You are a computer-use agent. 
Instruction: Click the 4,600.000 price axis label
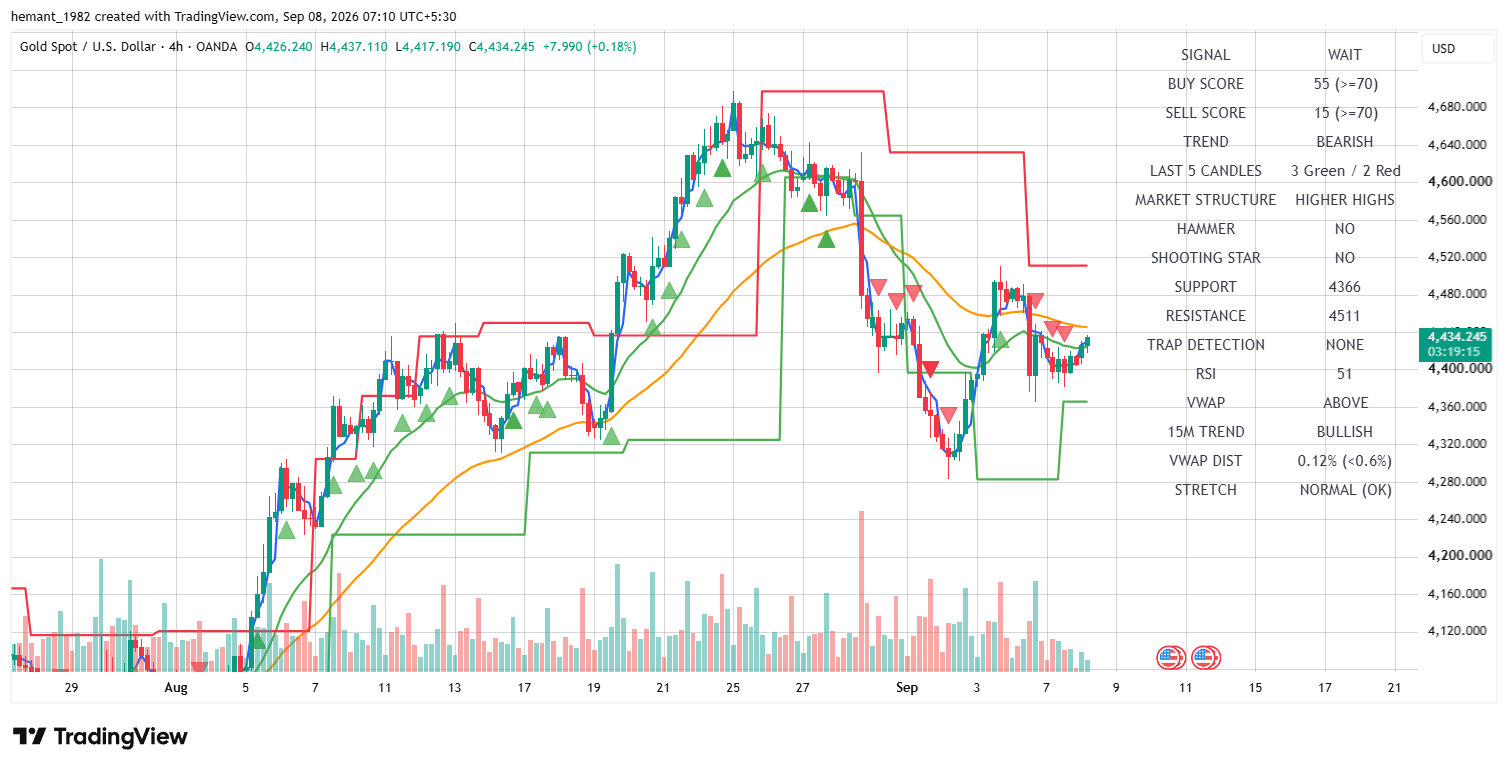click(1459, 182)
